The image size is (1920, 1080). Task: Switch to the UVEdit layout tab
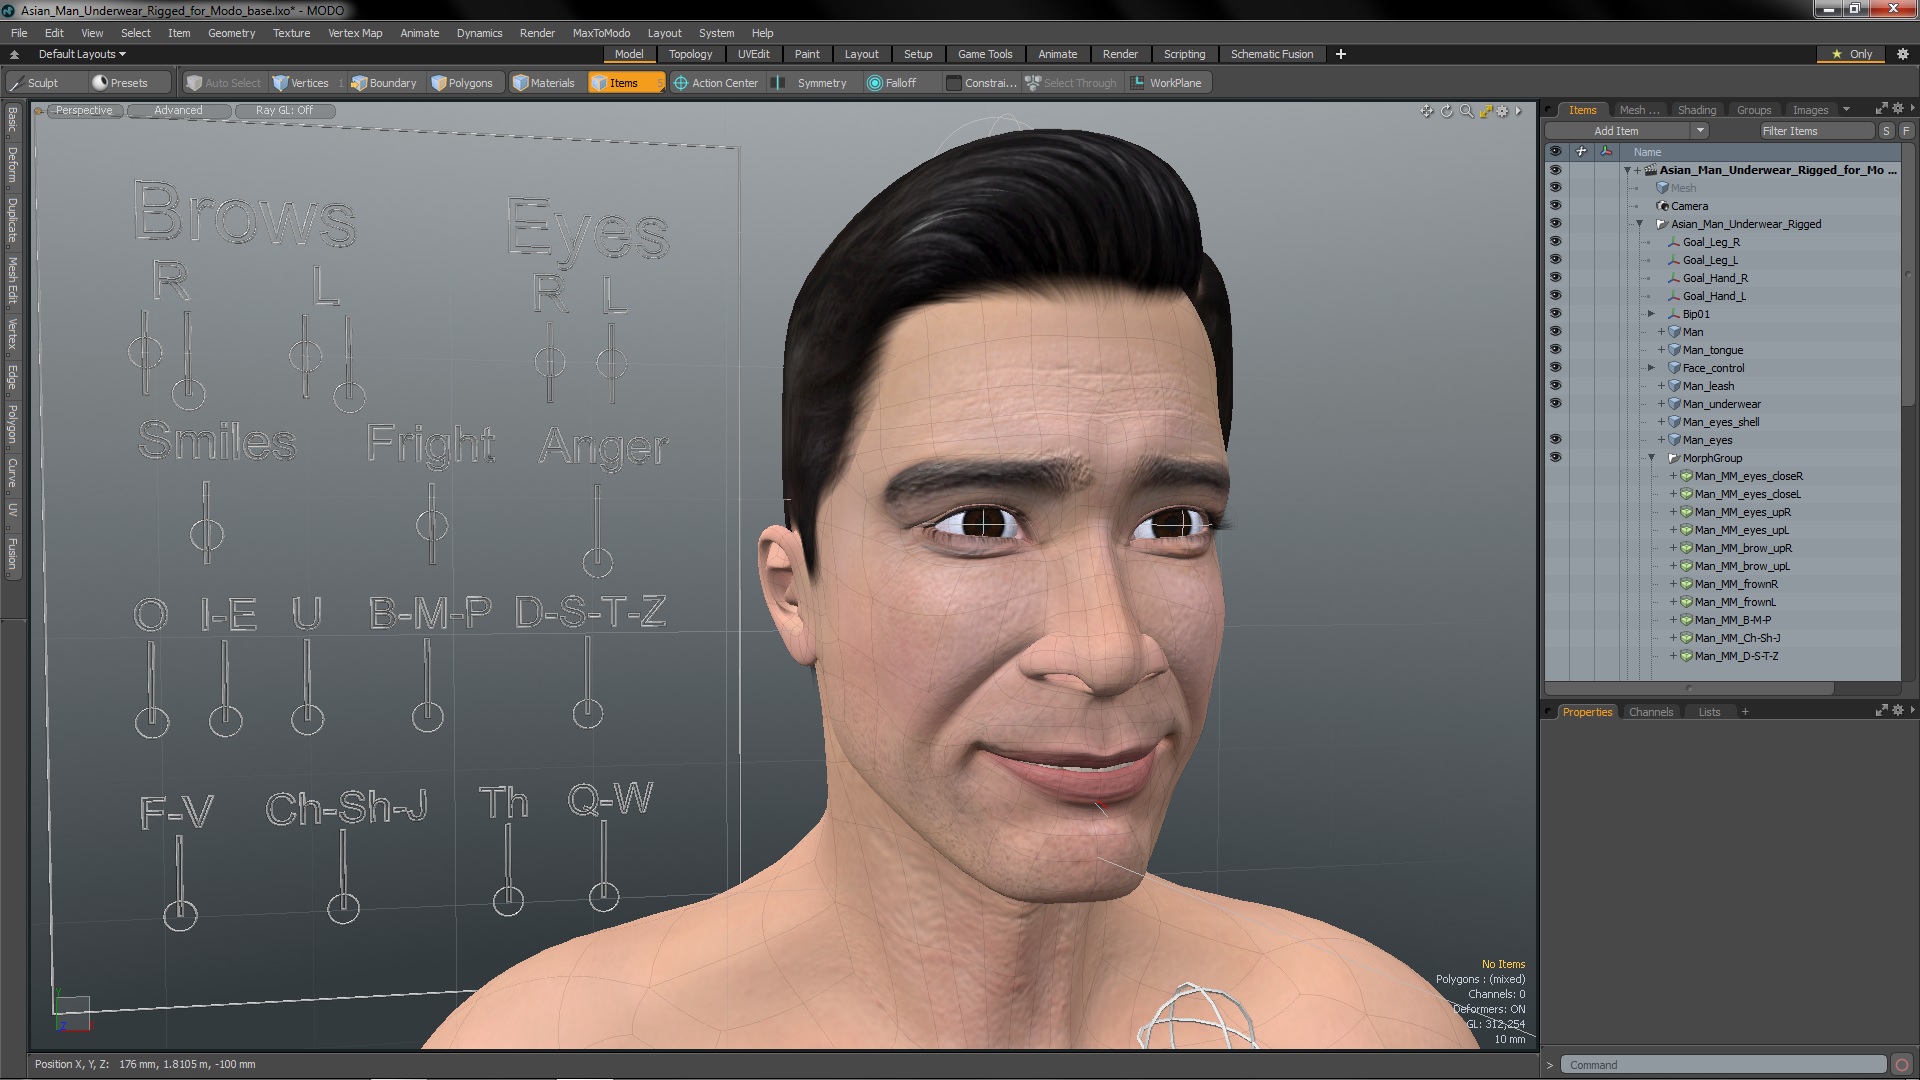[753, 54]
